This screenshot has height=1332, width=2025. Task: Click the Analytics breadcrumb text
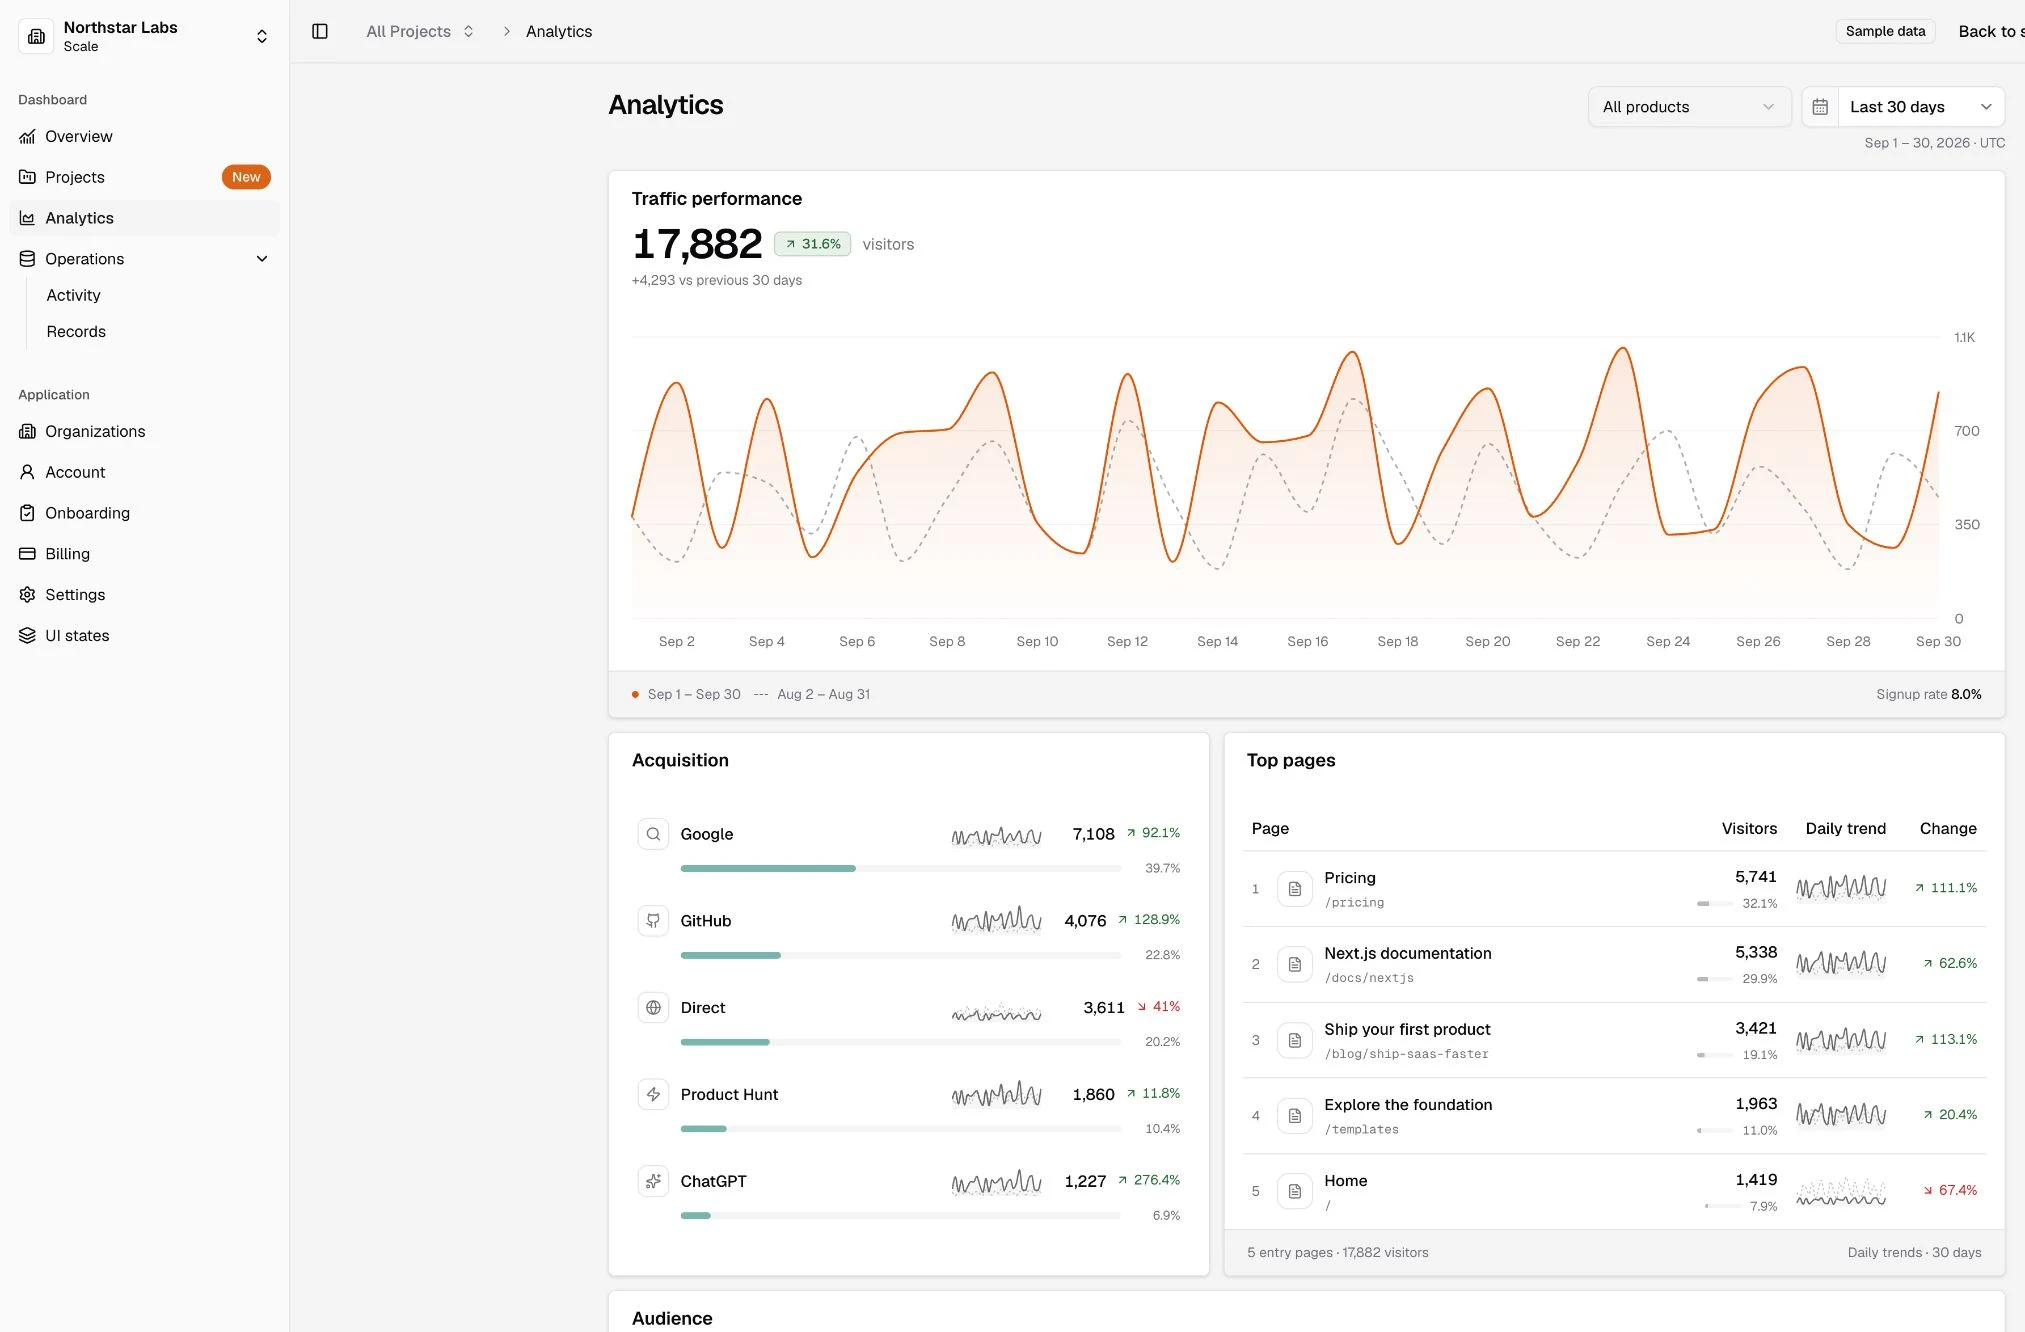tap(559, 31)
